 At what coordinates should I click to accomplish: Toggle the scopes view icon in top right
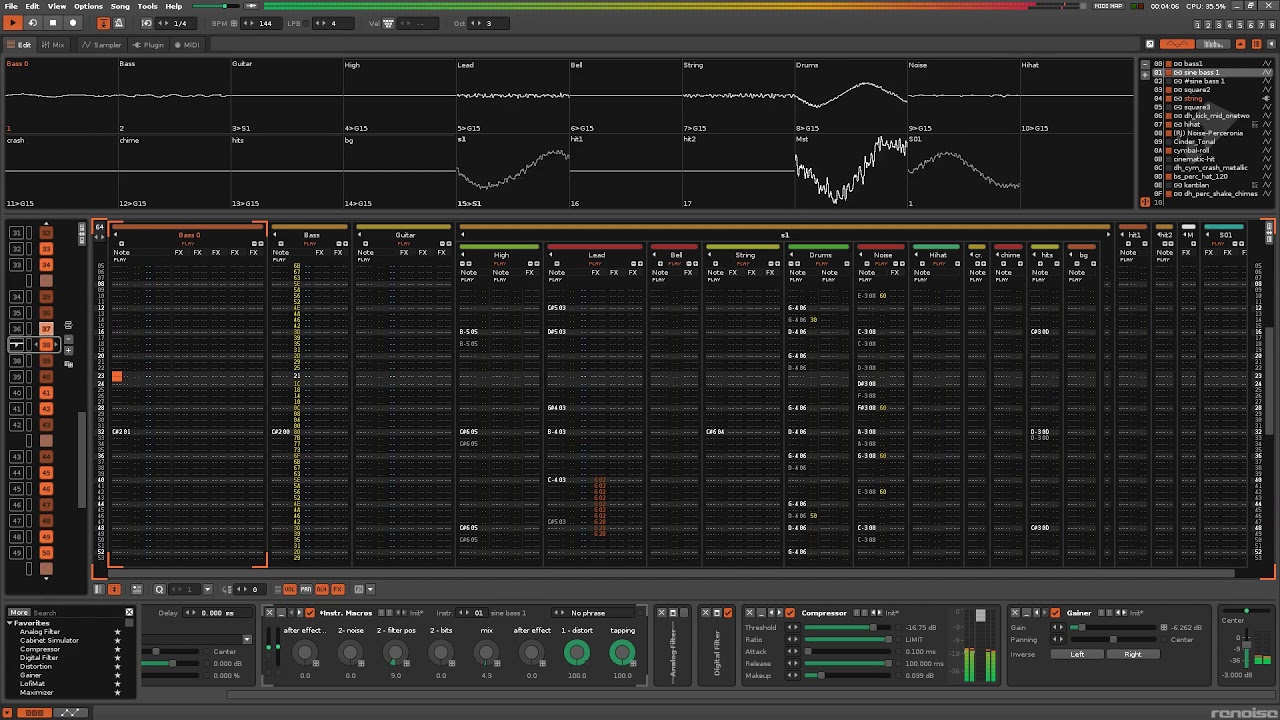(1178, 44)
